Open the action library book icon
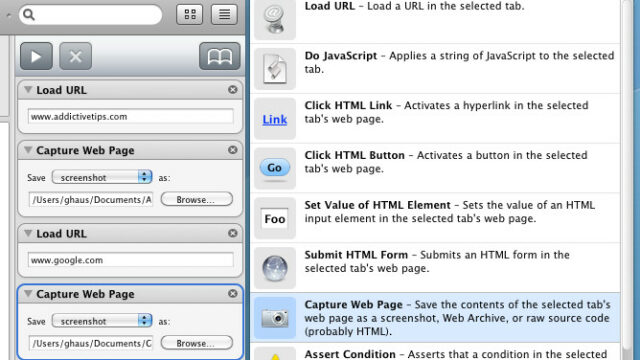Viewport: 640px width, 360px height. click(x=220, y=56)
